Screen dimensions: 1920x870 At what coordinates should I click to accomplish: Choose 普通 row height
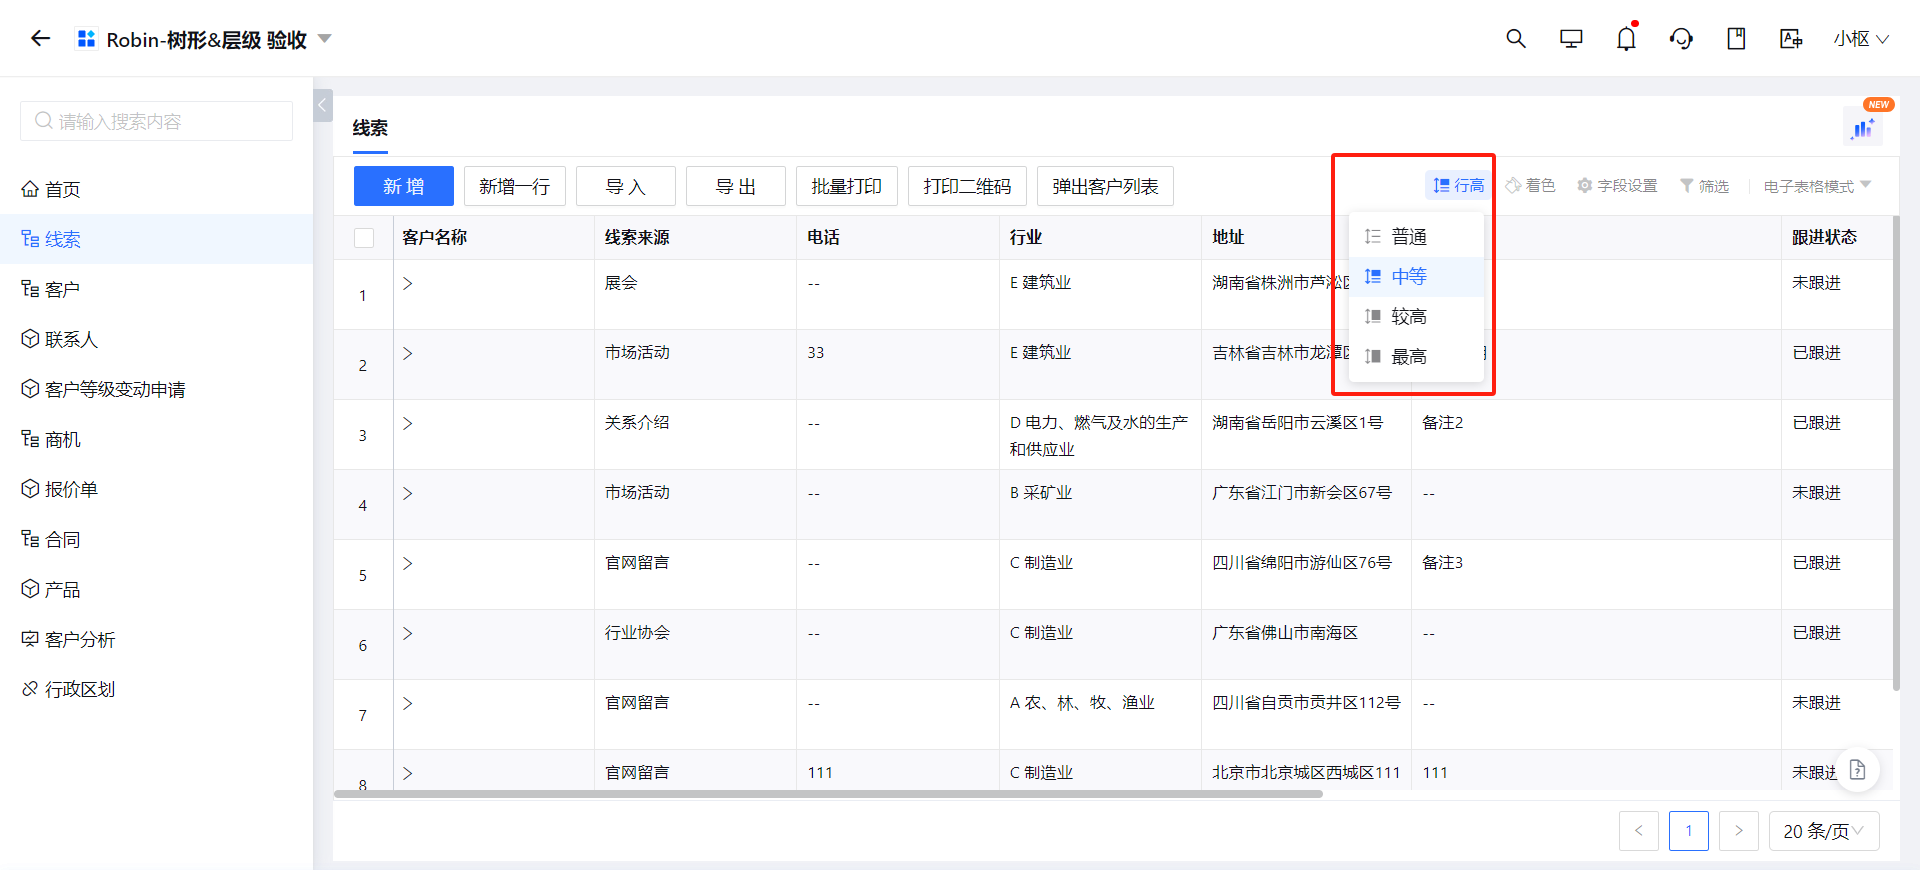[1416, 237]
